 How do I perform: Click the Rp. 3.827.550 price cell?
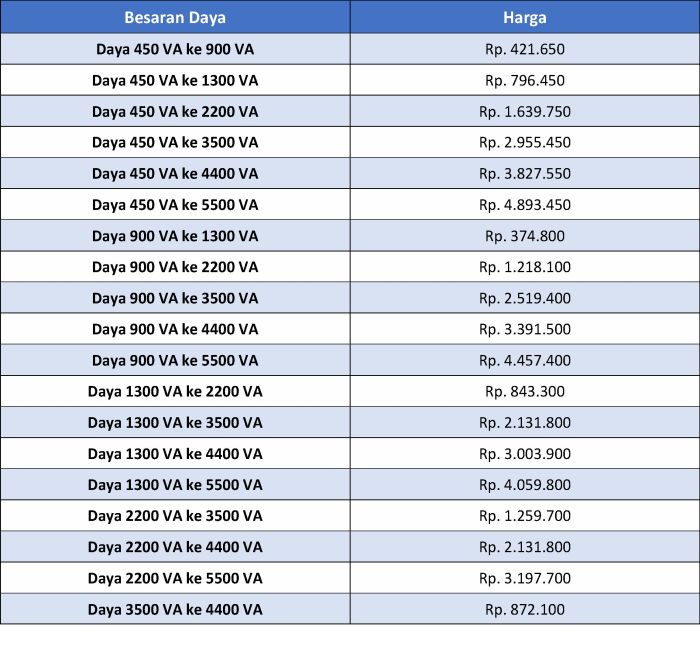click(524, 173)
